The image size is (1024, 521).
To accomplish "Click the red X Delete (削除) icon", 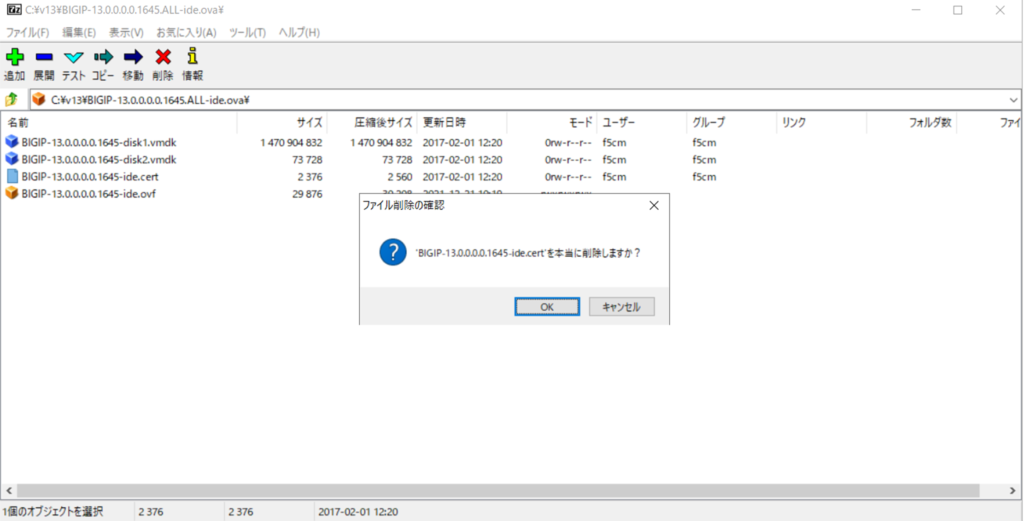I will pos(163,57).
